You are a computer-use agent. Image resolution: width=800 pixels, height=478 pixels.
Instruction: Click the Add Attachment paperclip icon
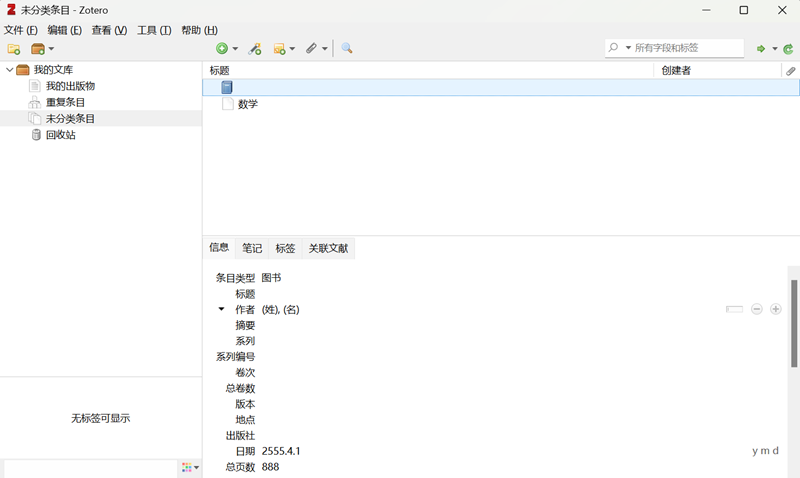(x=312, y=48)
